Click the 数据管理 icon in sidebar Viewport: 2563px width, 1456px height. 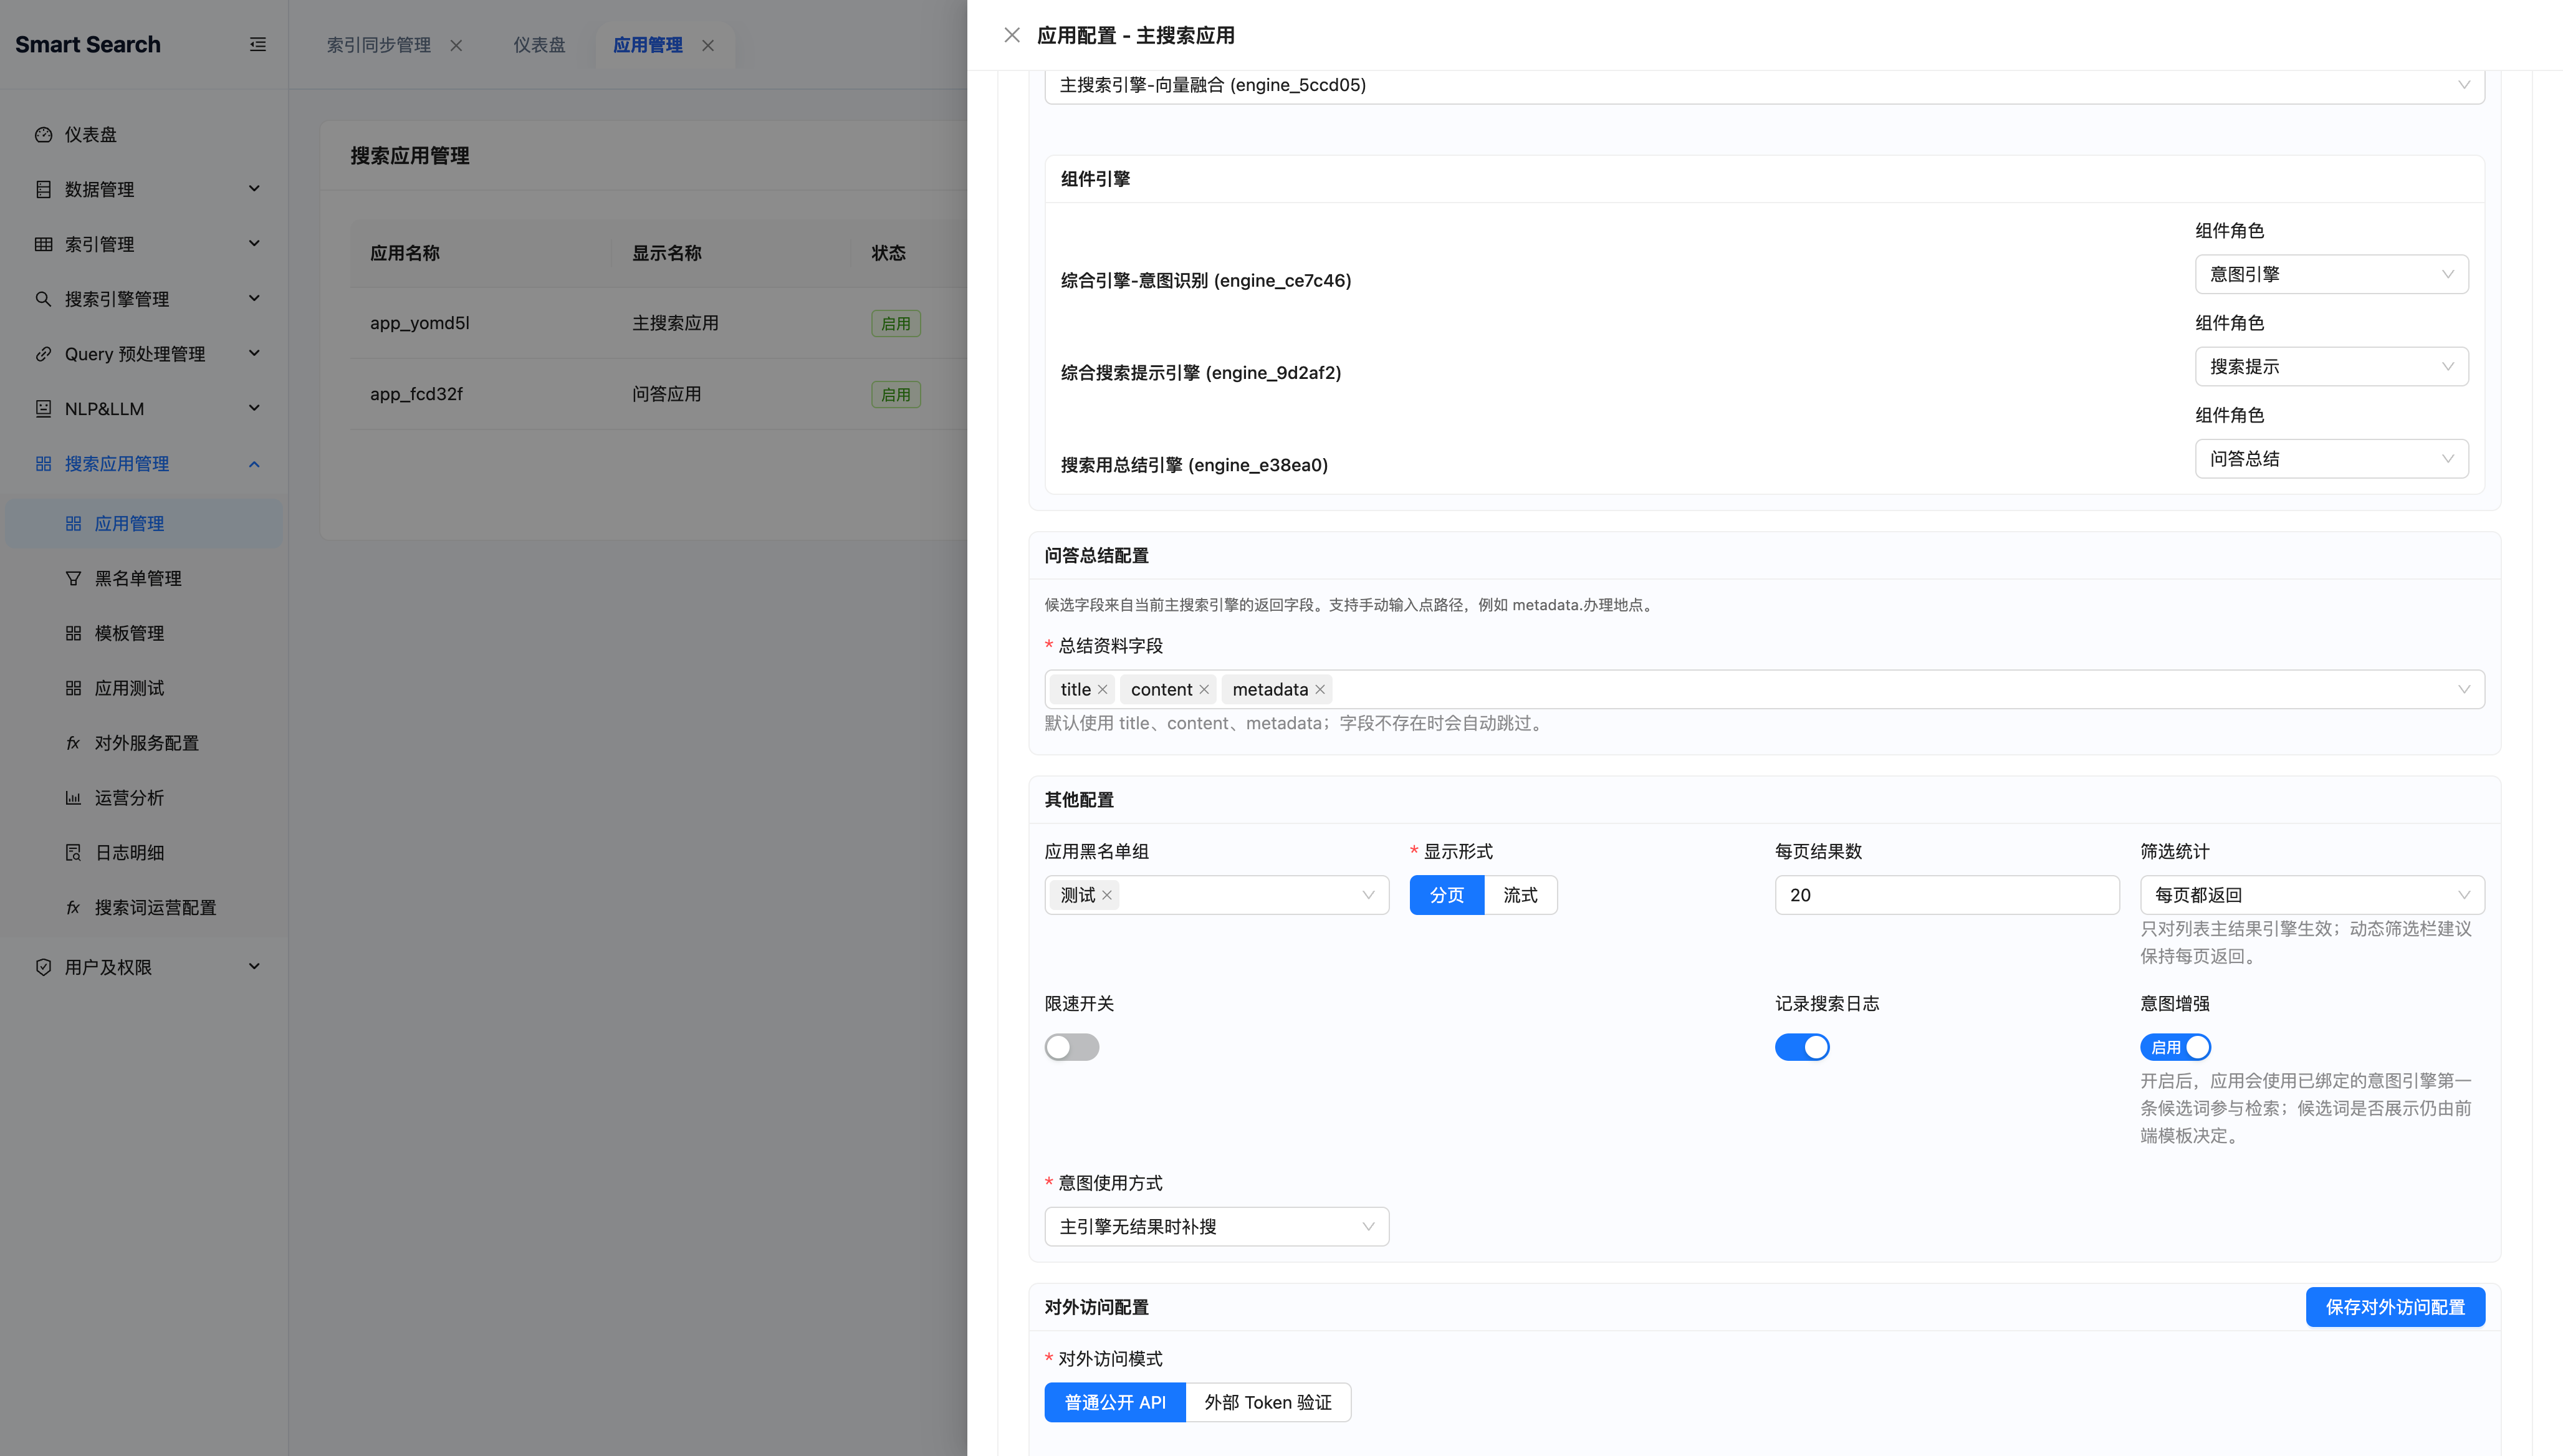tap(43, 189)
